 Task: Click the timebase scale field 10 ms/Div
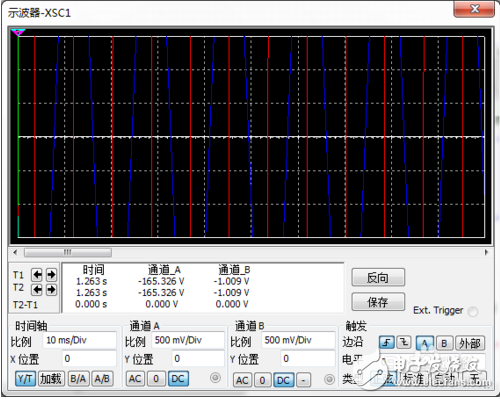click(80, 340)
